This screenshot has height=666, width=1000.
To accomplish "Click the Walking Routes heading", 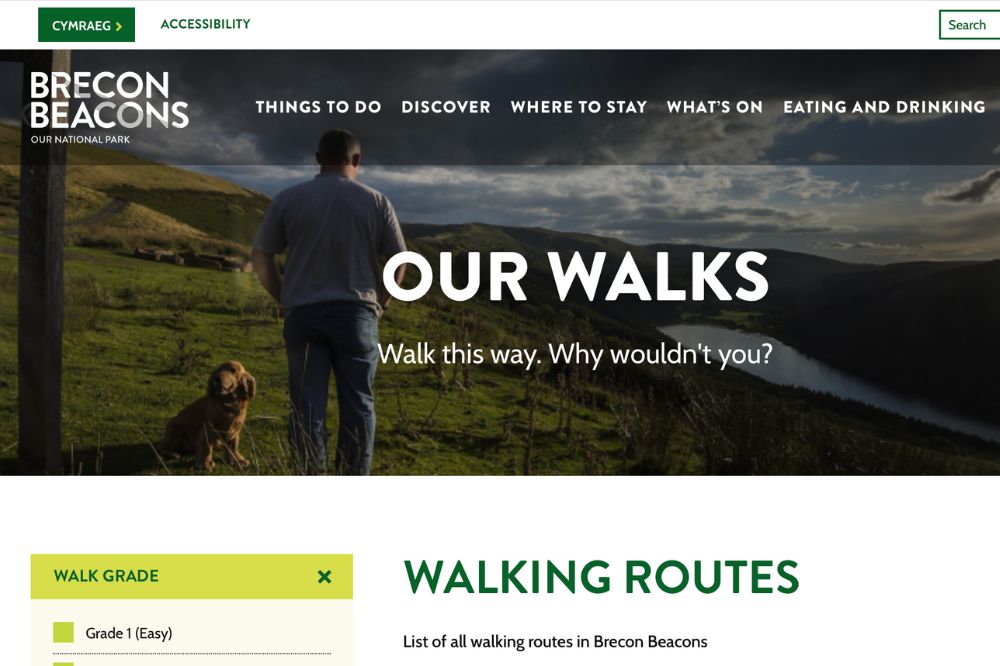I will coord(601,577).
